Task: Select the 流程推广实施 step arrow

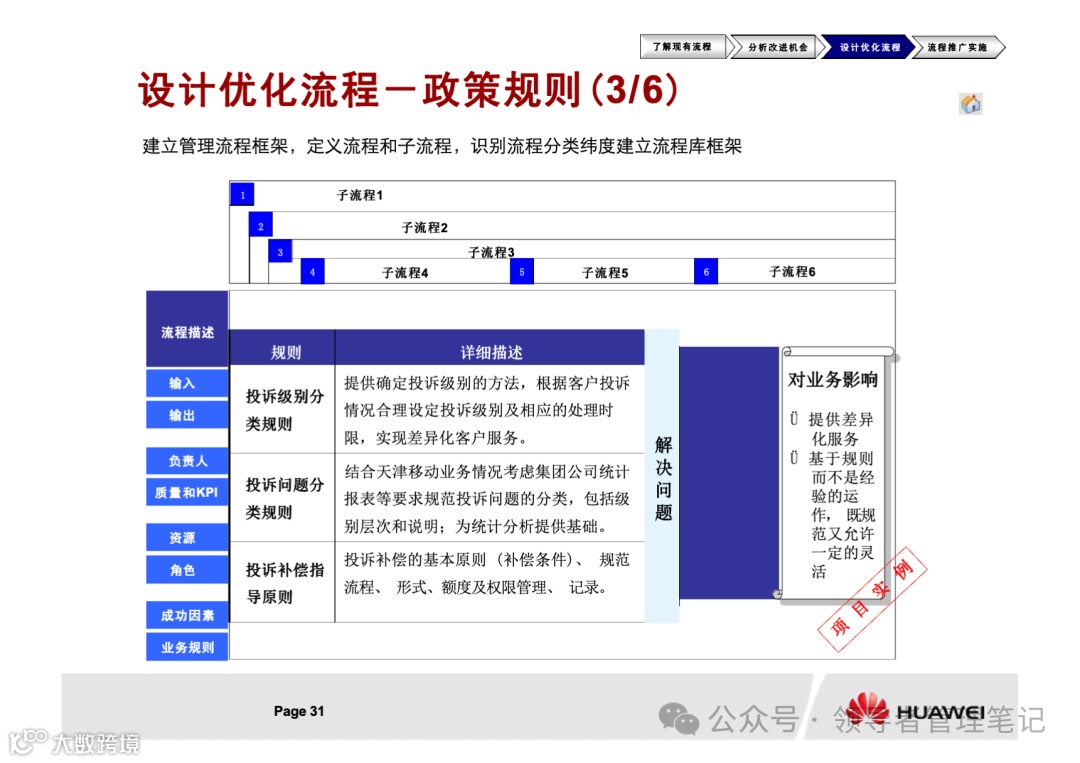Action: 958,47
